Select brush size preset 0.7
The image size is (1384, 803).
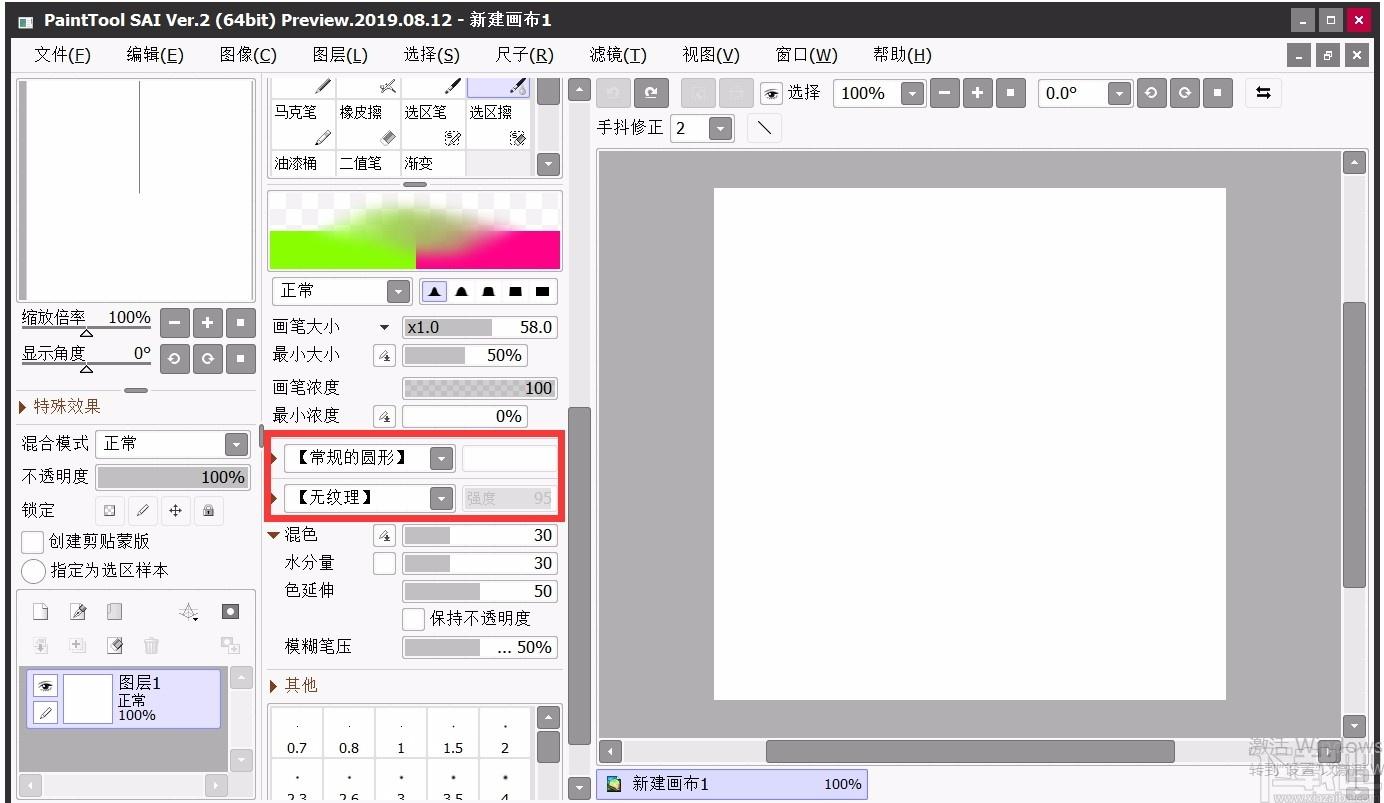[x=297, y=734]
